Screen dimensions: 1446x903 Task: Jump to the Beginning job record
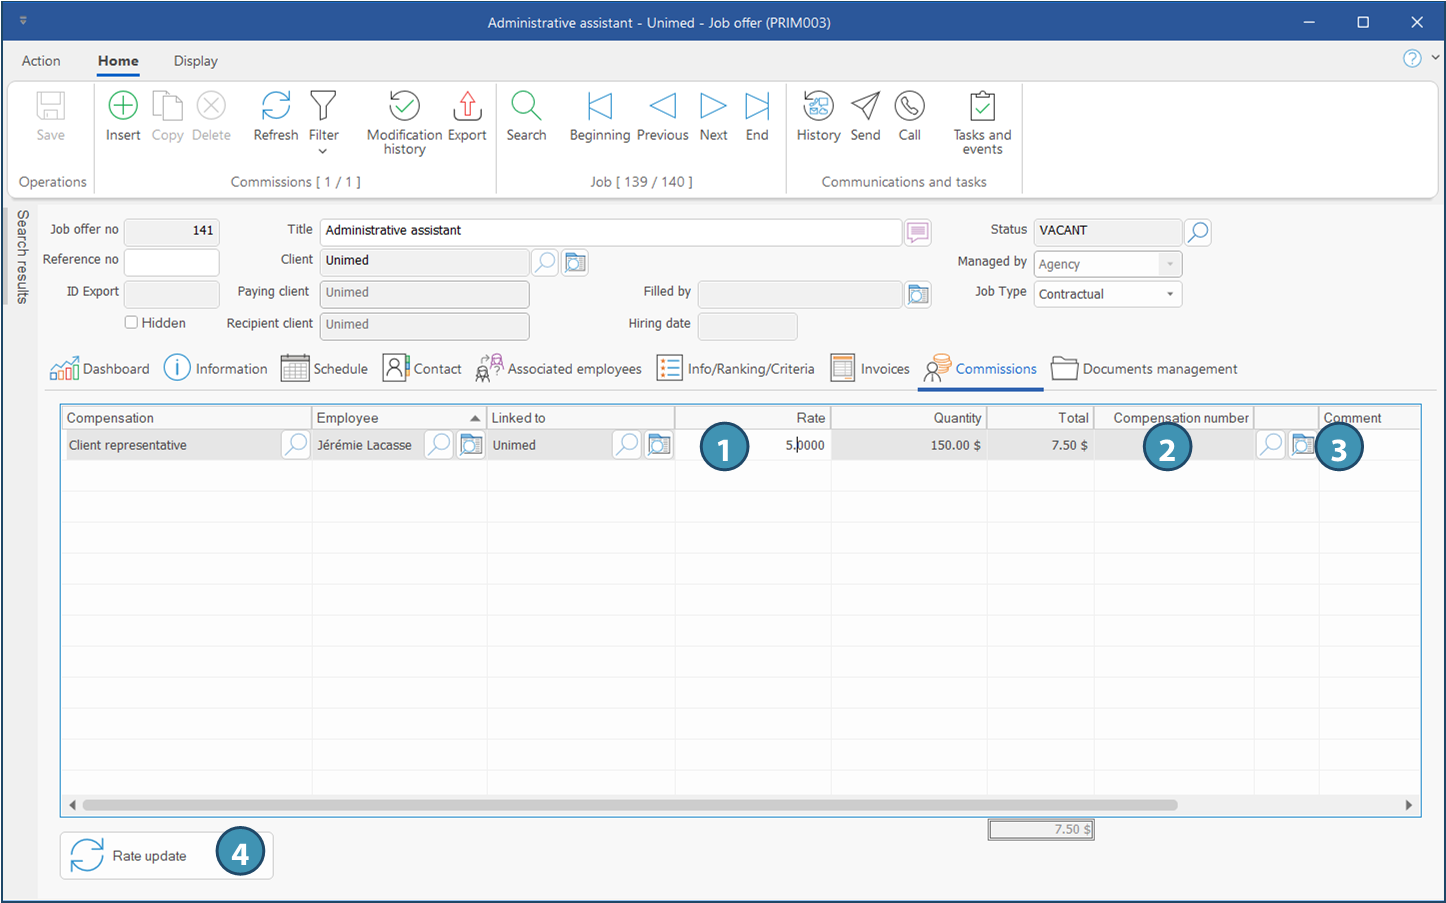[x=599, y=107]
